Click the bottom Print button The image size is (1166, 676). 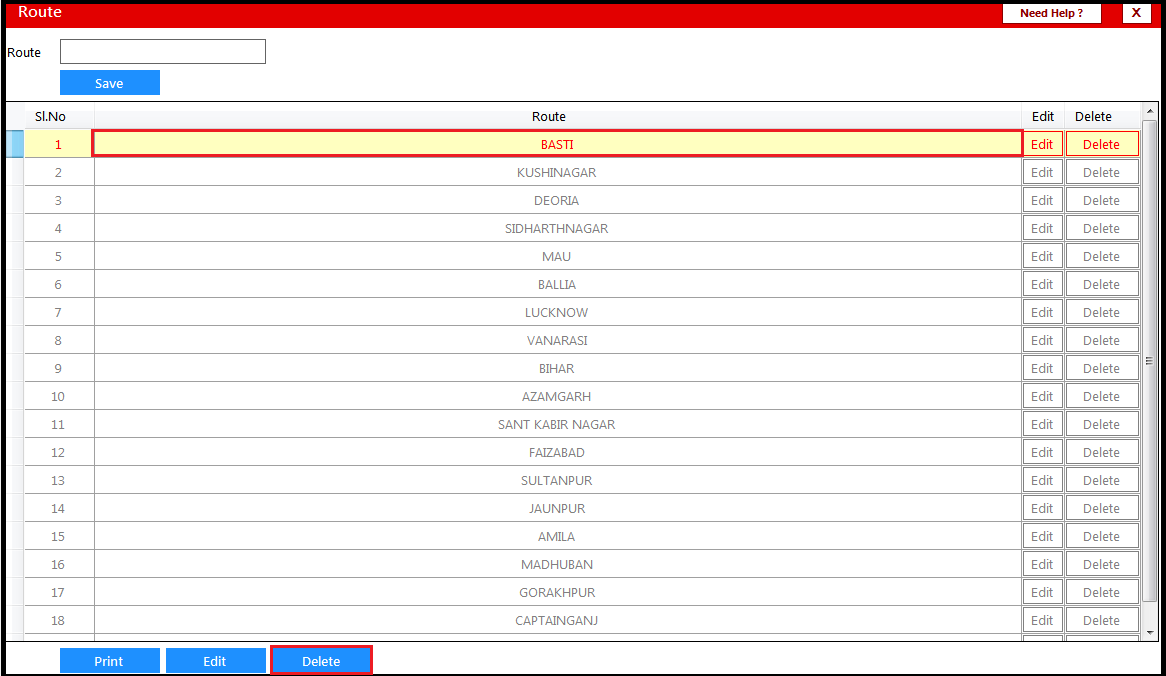point(109,660)
